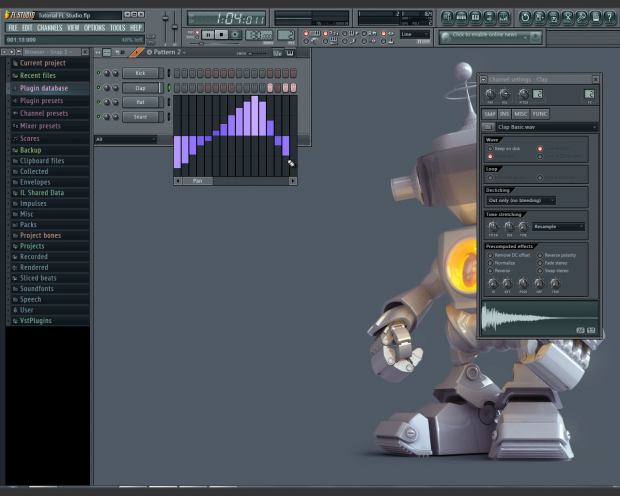Screen dimensions: 620x496
Task: Click the master pitch slider
Action: 174,27
